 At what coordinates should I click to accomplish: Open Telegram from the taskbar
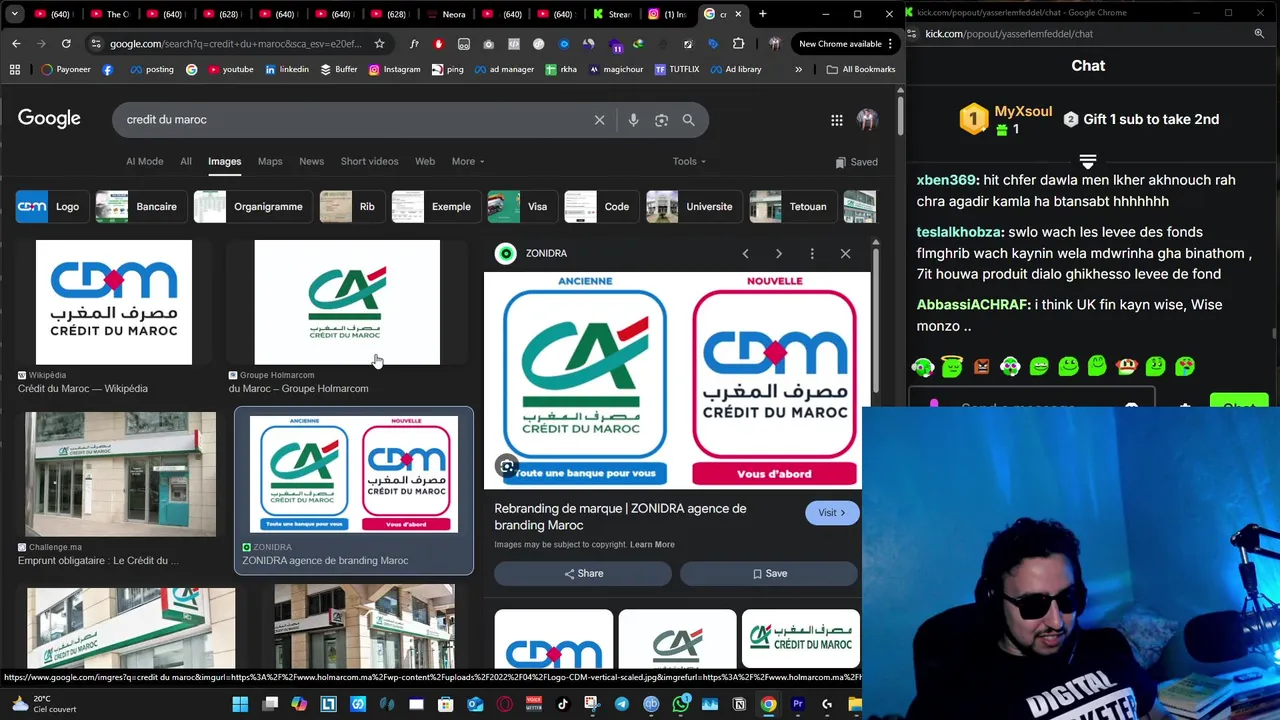pyautogui.click(x=621, y=704)
